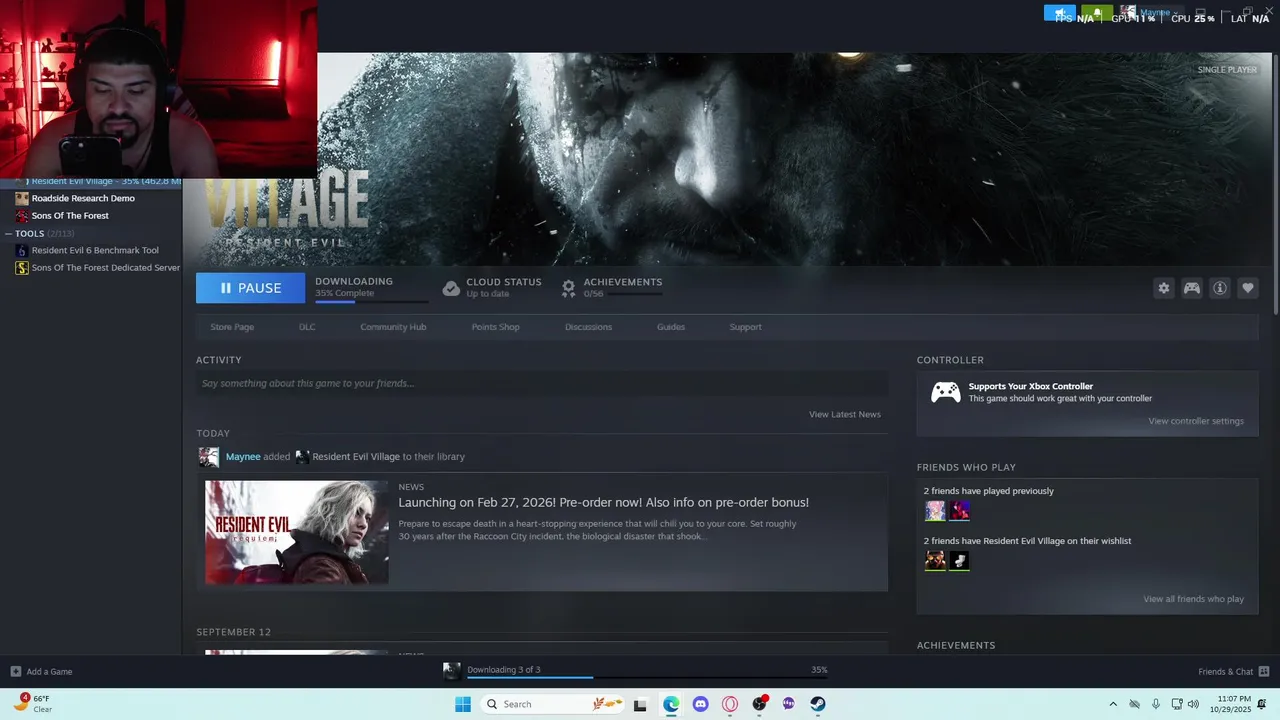
Task: Click the taskbar Search box
Action: click(552, 704)
